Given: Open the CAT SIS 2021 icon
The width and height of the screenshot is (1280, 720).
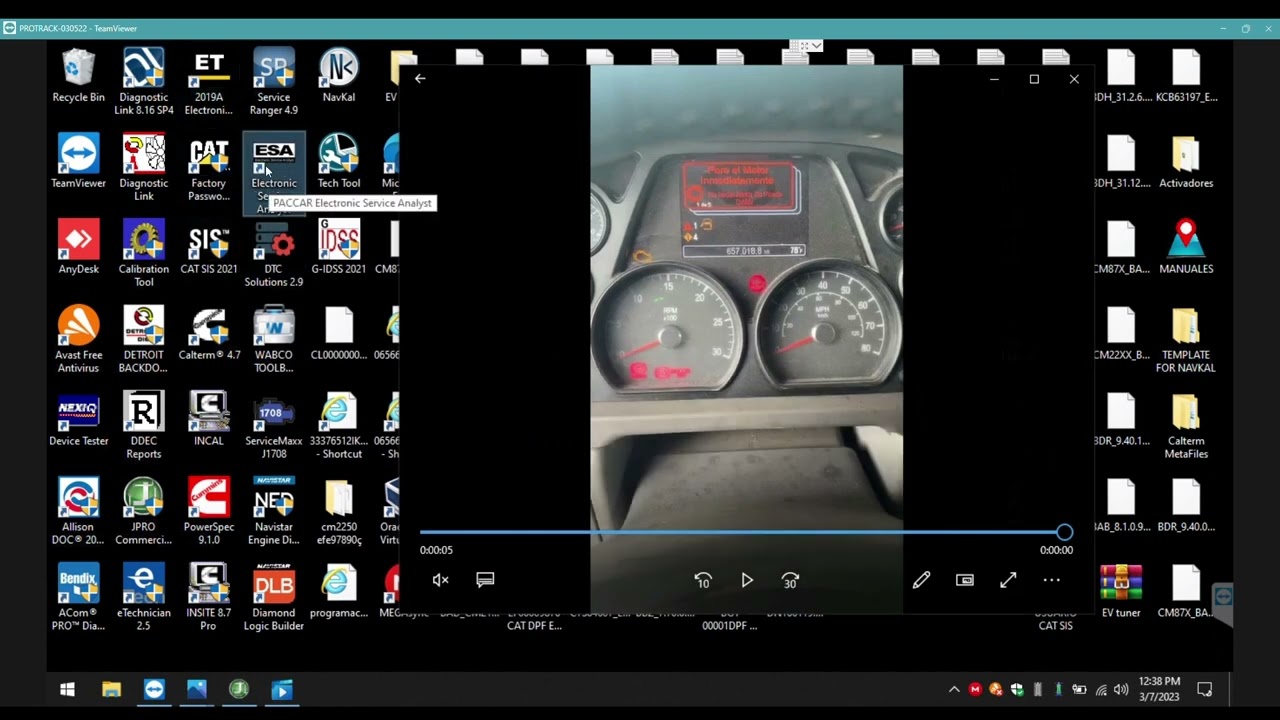Looking at the screenshot, I should [208, 248].
